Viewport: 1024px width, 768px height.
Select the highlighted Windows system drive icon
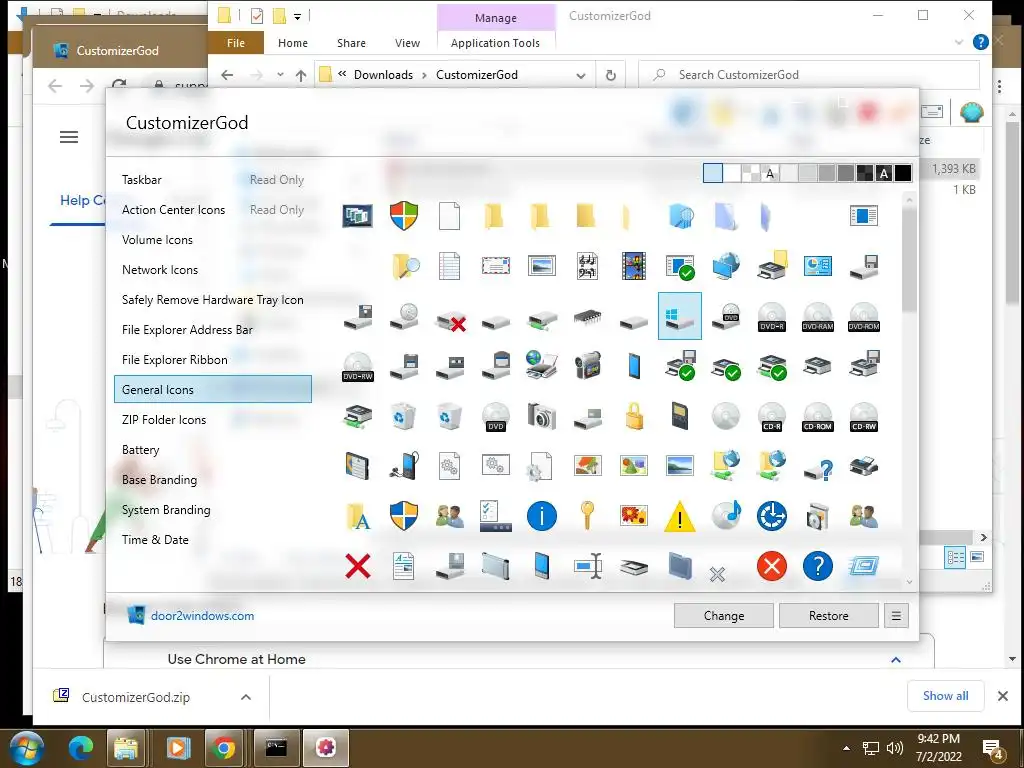[x=680, y=316]
